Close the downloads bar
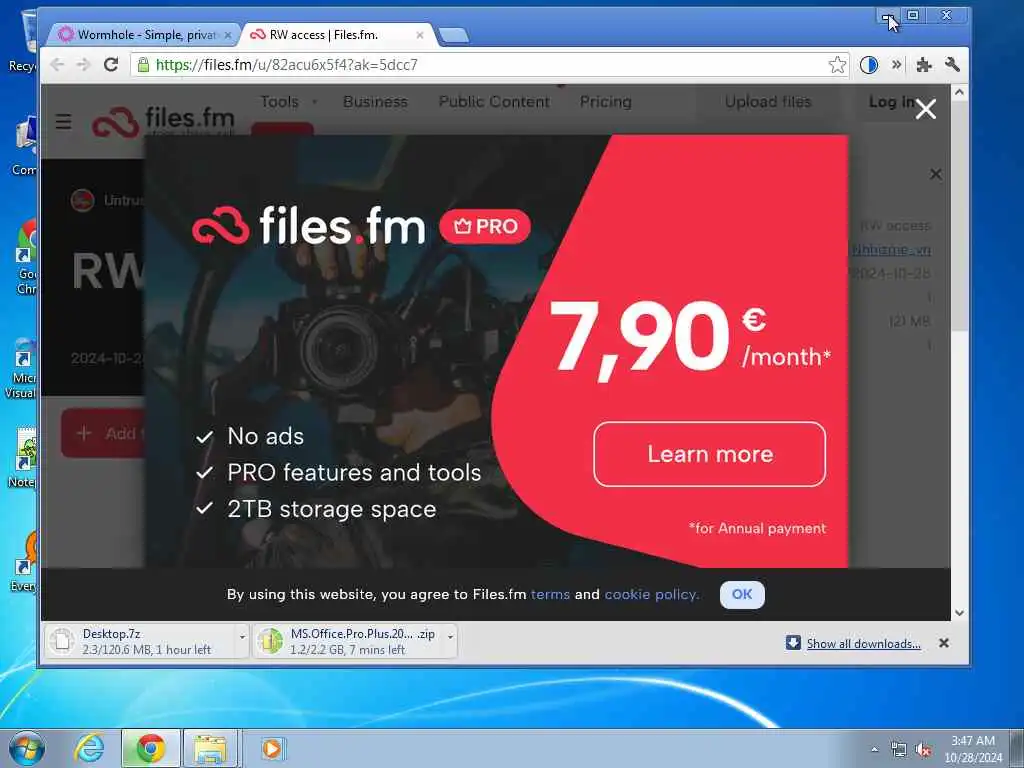Viewport: 1024px width, 768px height. [x=944, y=643]
